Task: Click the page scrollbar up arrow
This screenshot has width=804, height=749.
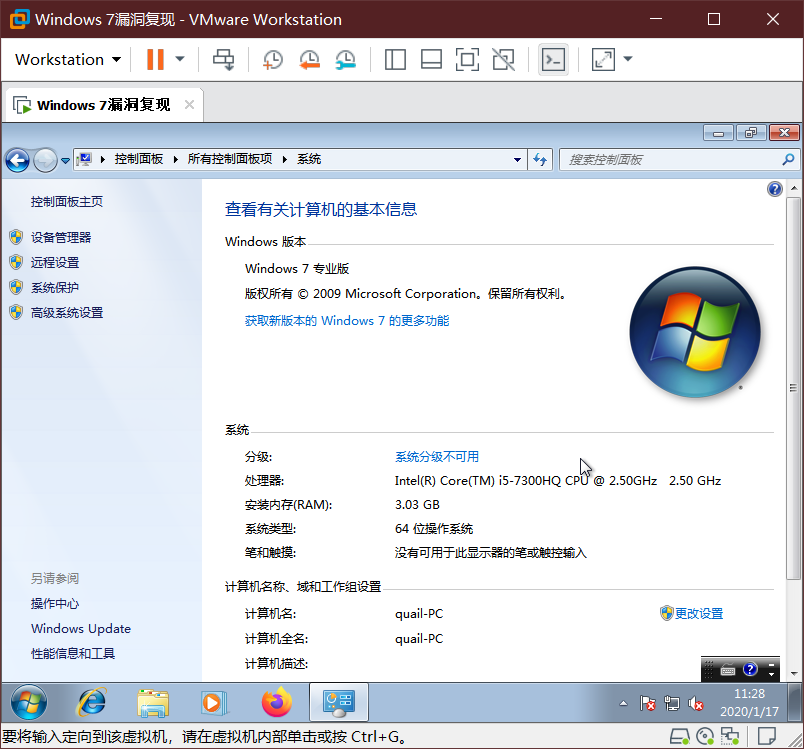Action: [x=794, y=188]
